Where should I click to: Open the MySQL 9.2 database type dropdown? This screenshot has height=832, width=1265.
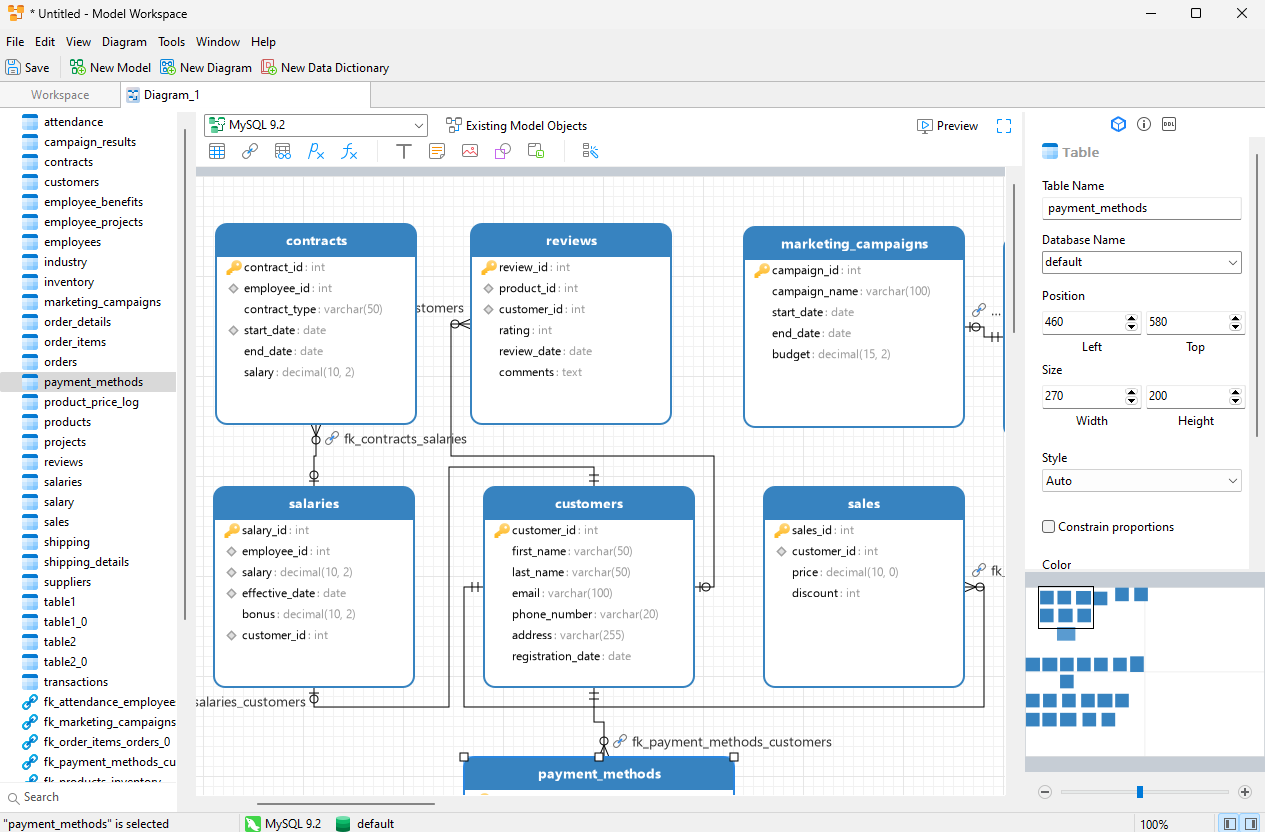316,126
